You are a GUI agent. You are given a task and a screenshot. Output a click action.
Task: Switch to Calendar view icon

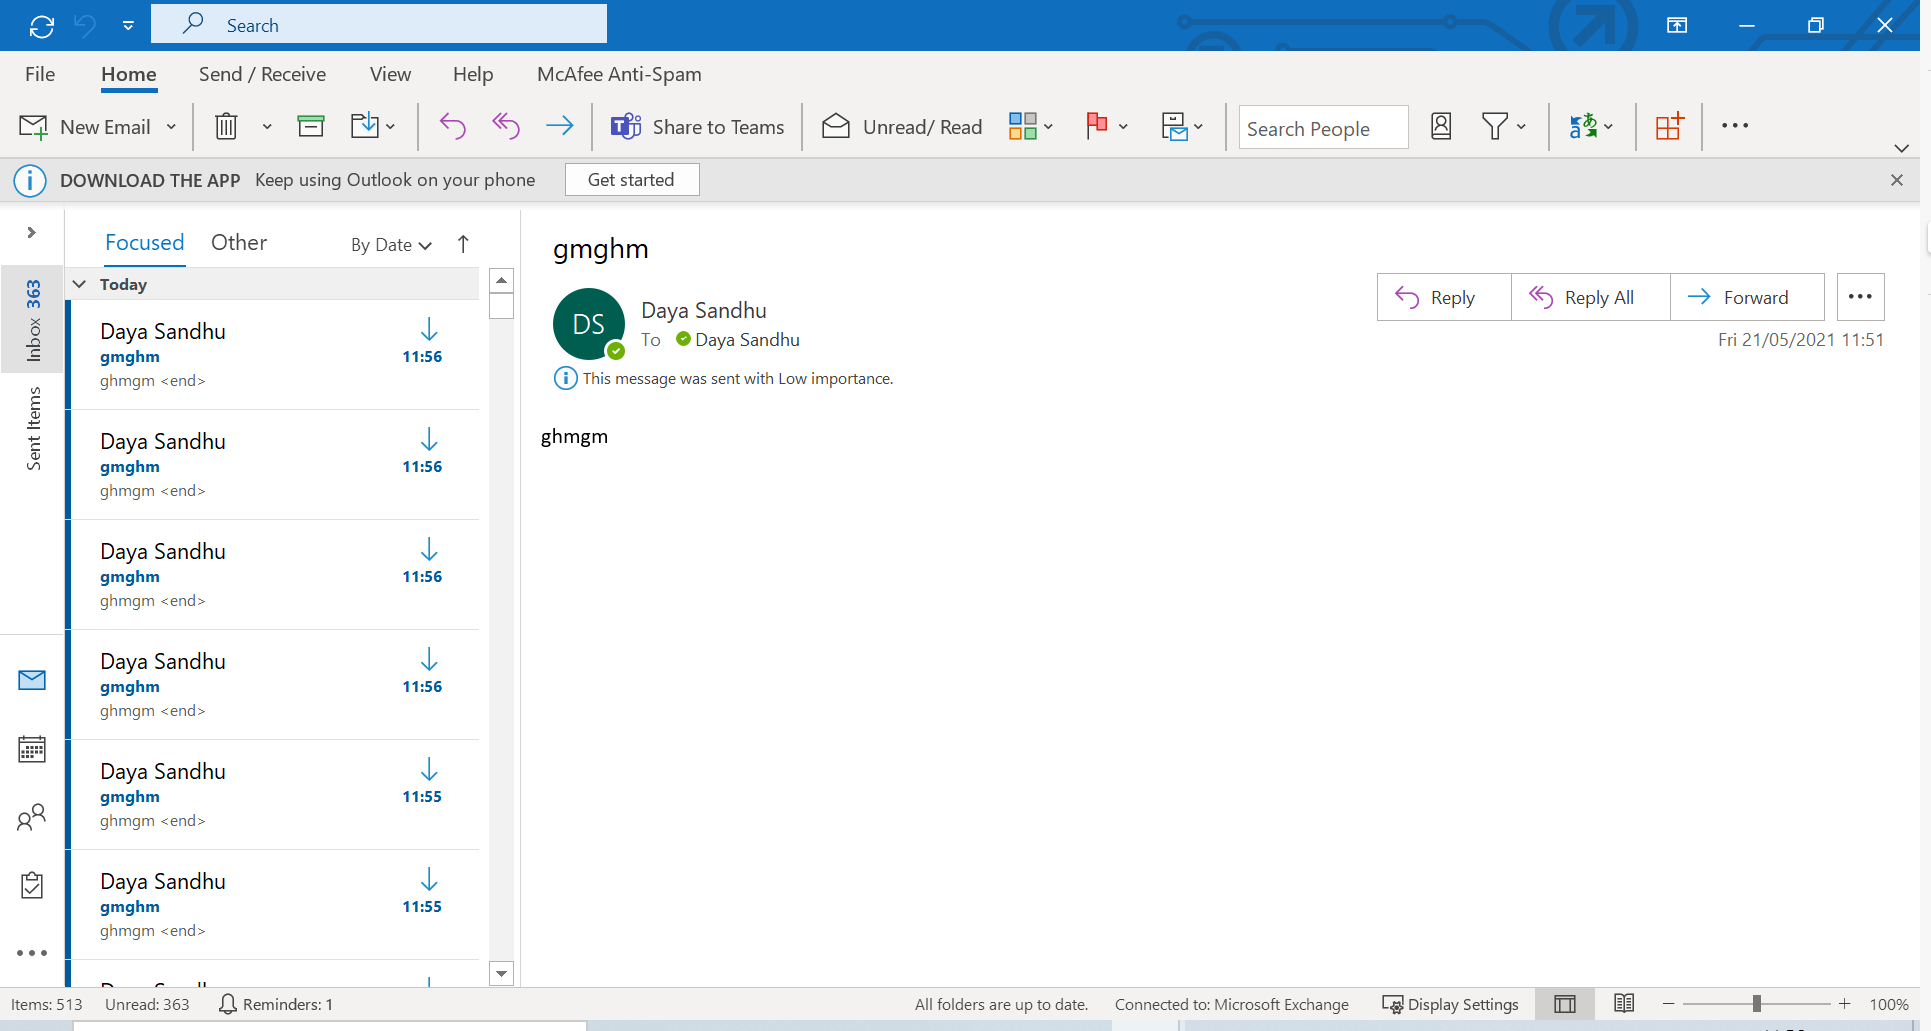pyautogui.click(x=32, y=749)
